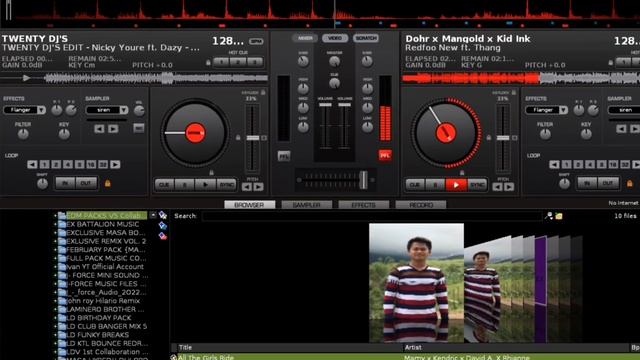Pause the right deck

tap(435, 185)
